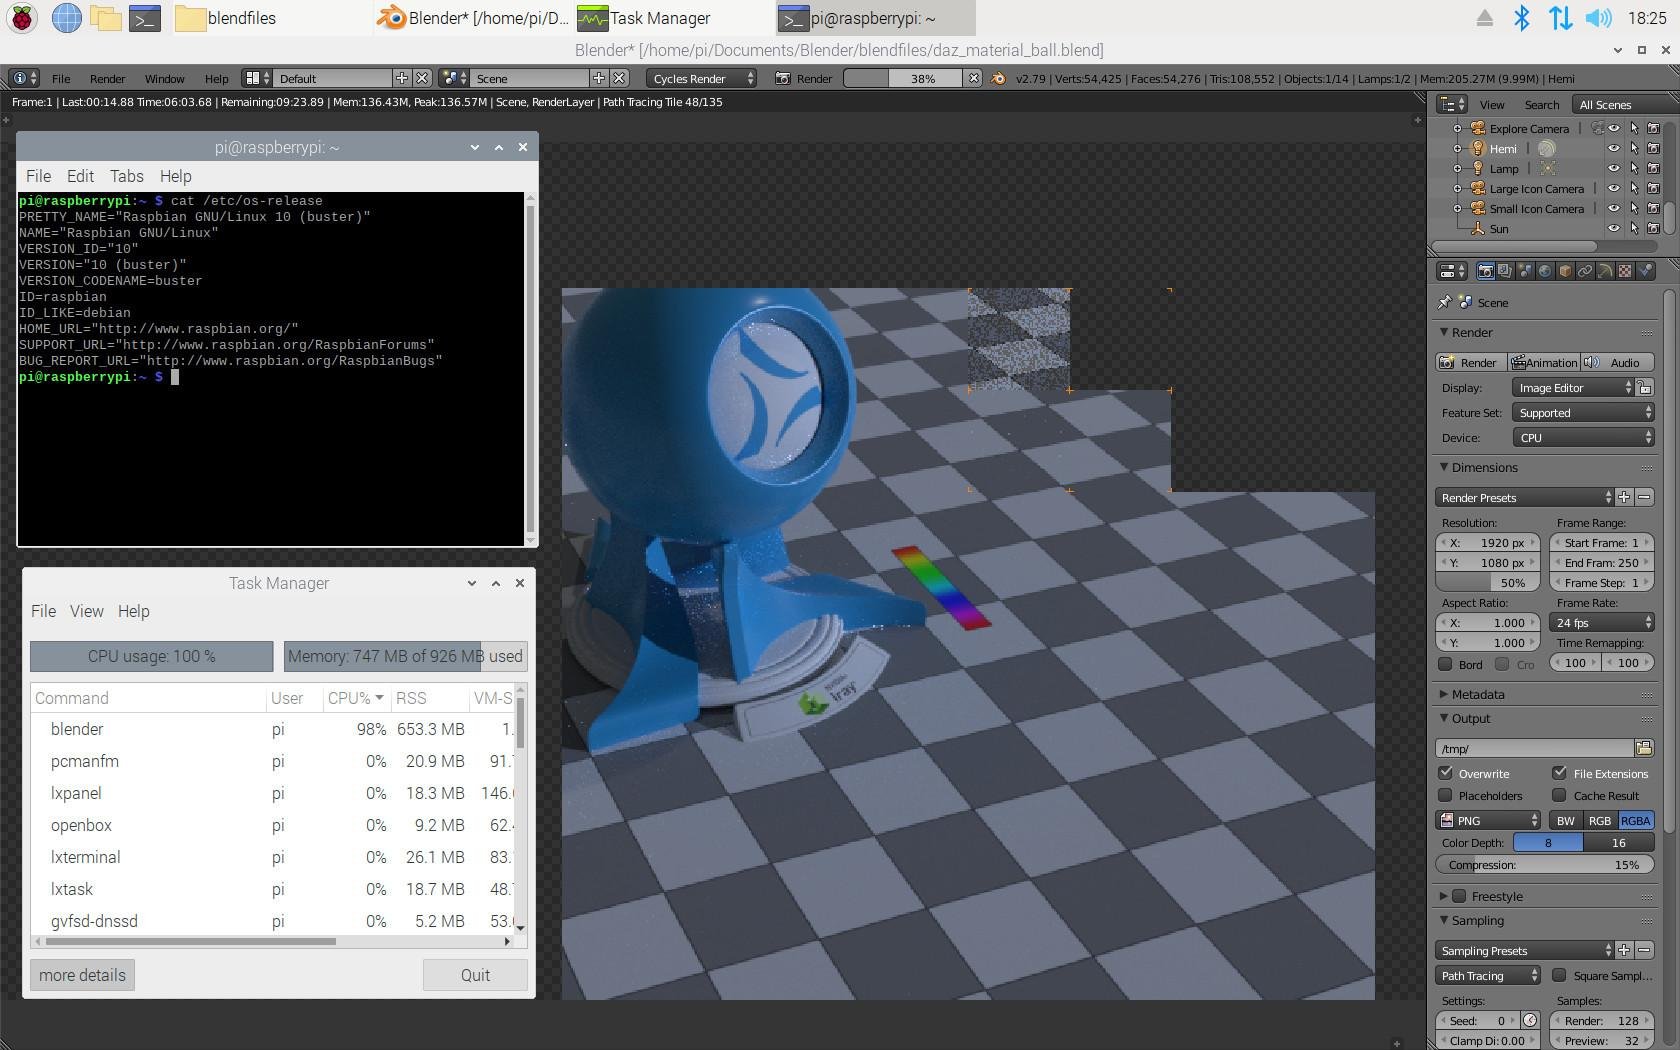Open the Scene properties tab icon
The image size is (1680, 1050).
point(1525,271)
